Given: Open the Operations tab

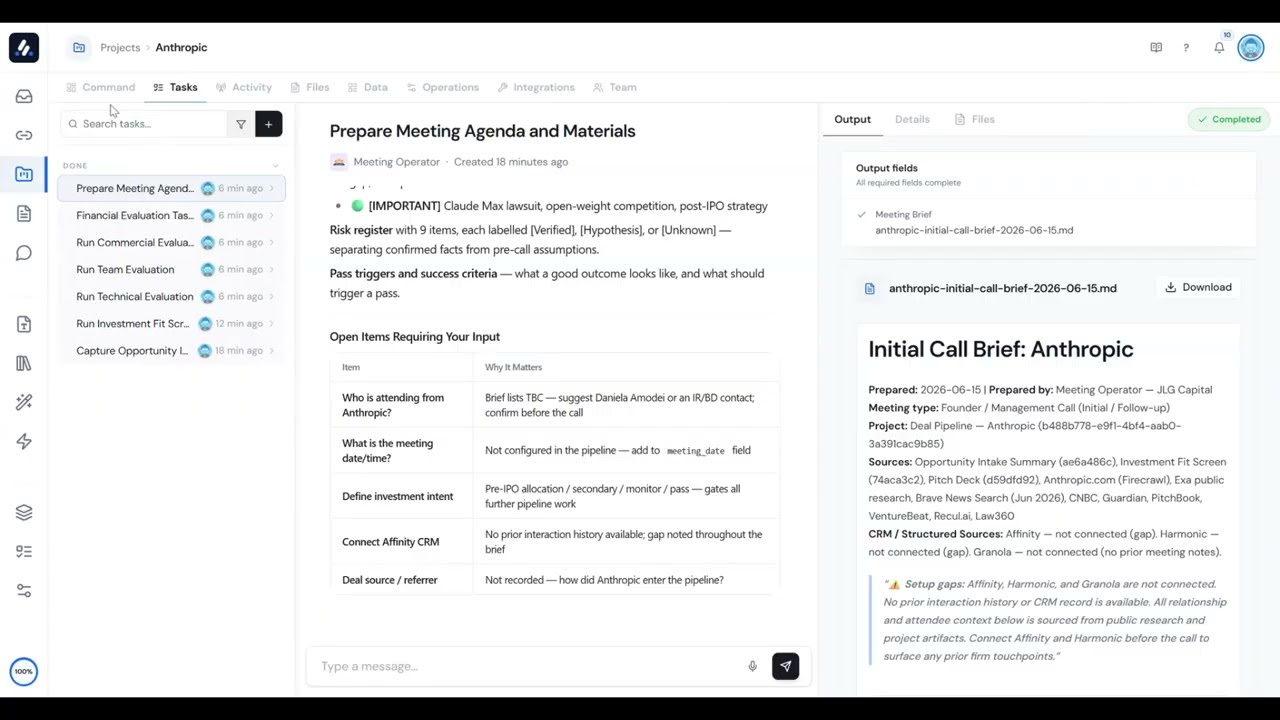Looking at the screenshot, I should 443,87.
